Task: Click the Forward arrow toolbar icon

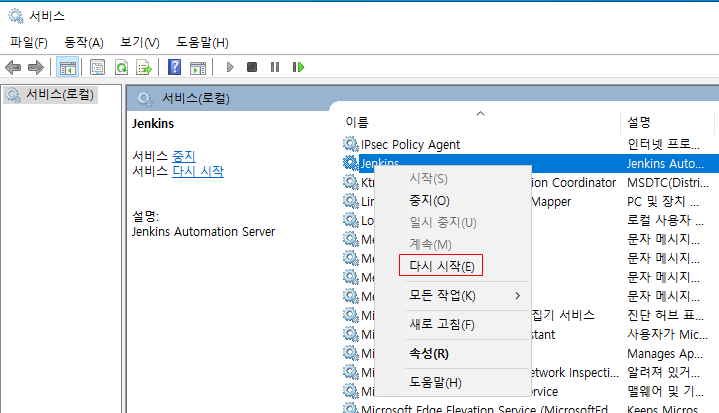Action: tap(36, 67)
